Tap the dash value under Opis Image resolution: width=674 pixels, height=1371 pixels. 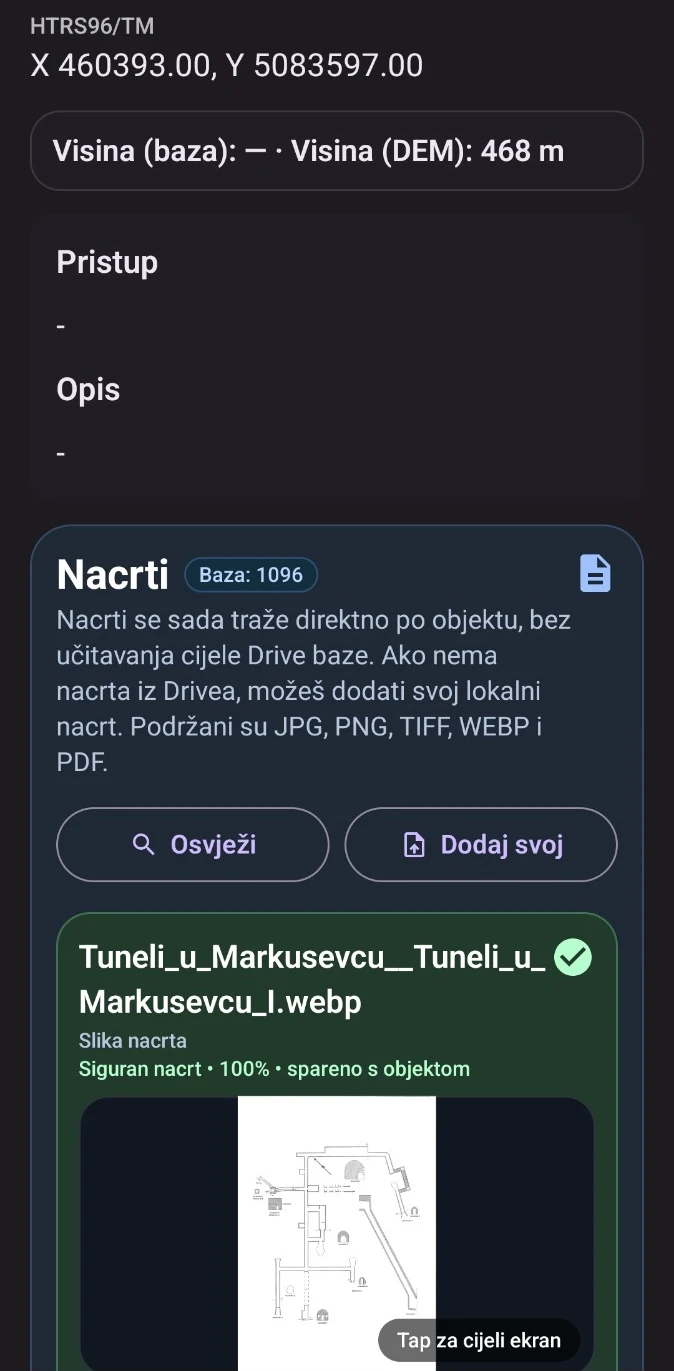(61, 454)
